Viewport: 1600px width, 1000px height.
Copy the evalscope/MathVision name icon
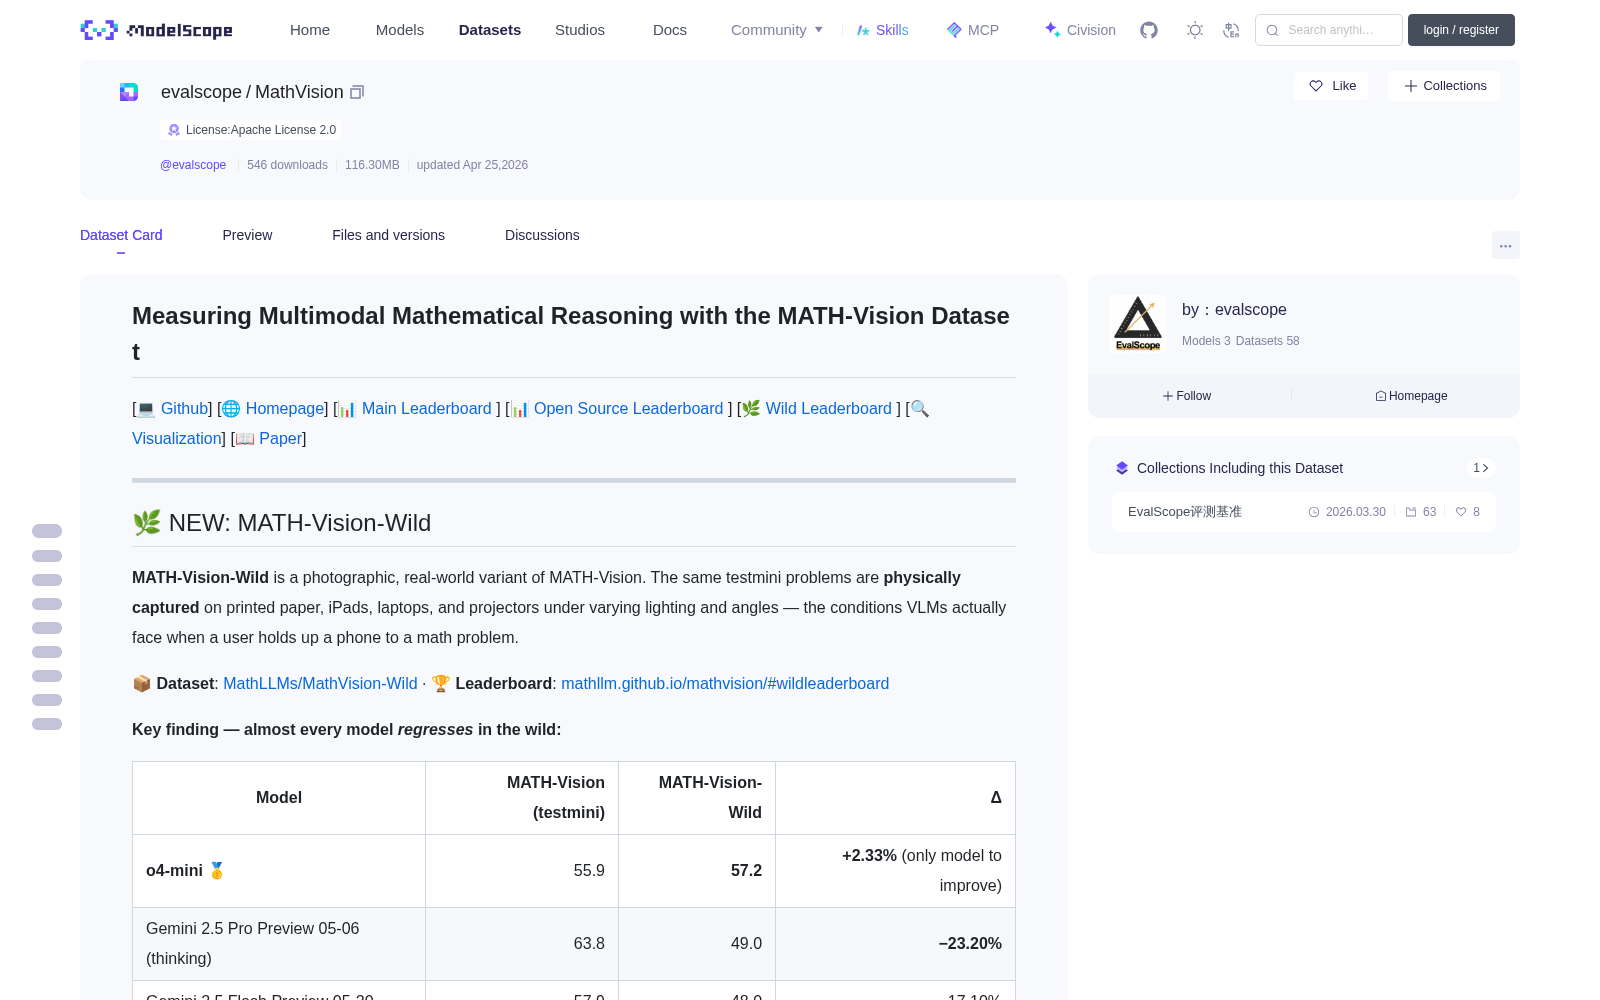coord(357,92)
